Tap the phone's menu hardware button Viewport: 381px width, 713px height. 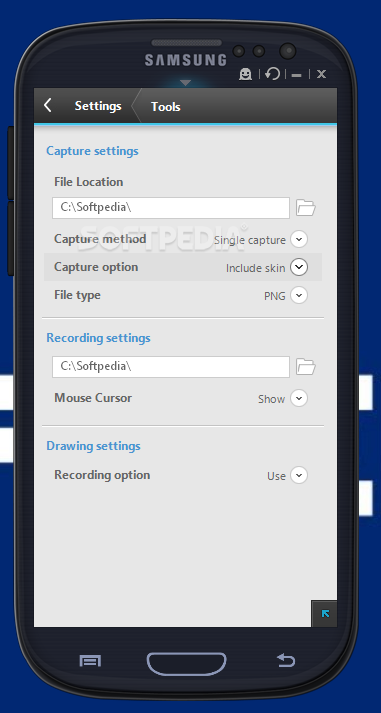click(x=90, y=661)
